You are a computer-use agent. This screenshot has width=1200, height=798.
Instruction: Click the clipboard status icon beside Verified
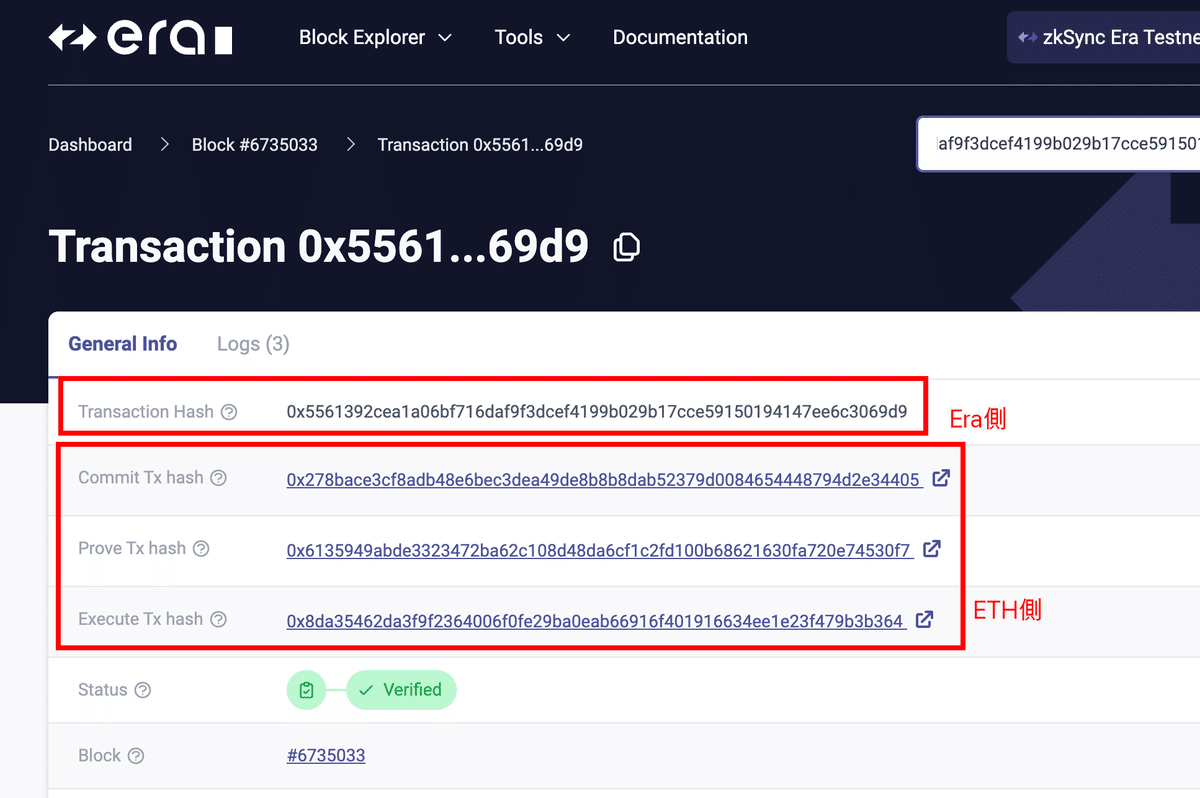(307, 690)
